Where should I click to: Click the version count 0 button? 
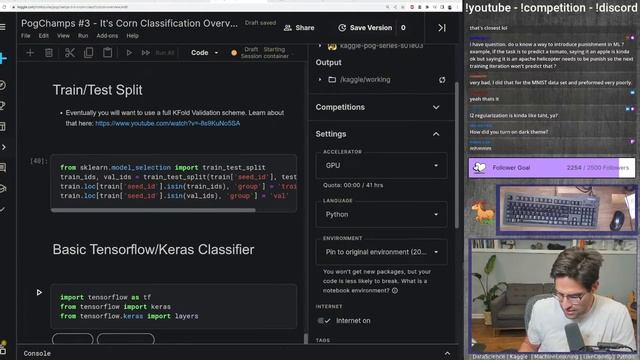pos(403,28)
